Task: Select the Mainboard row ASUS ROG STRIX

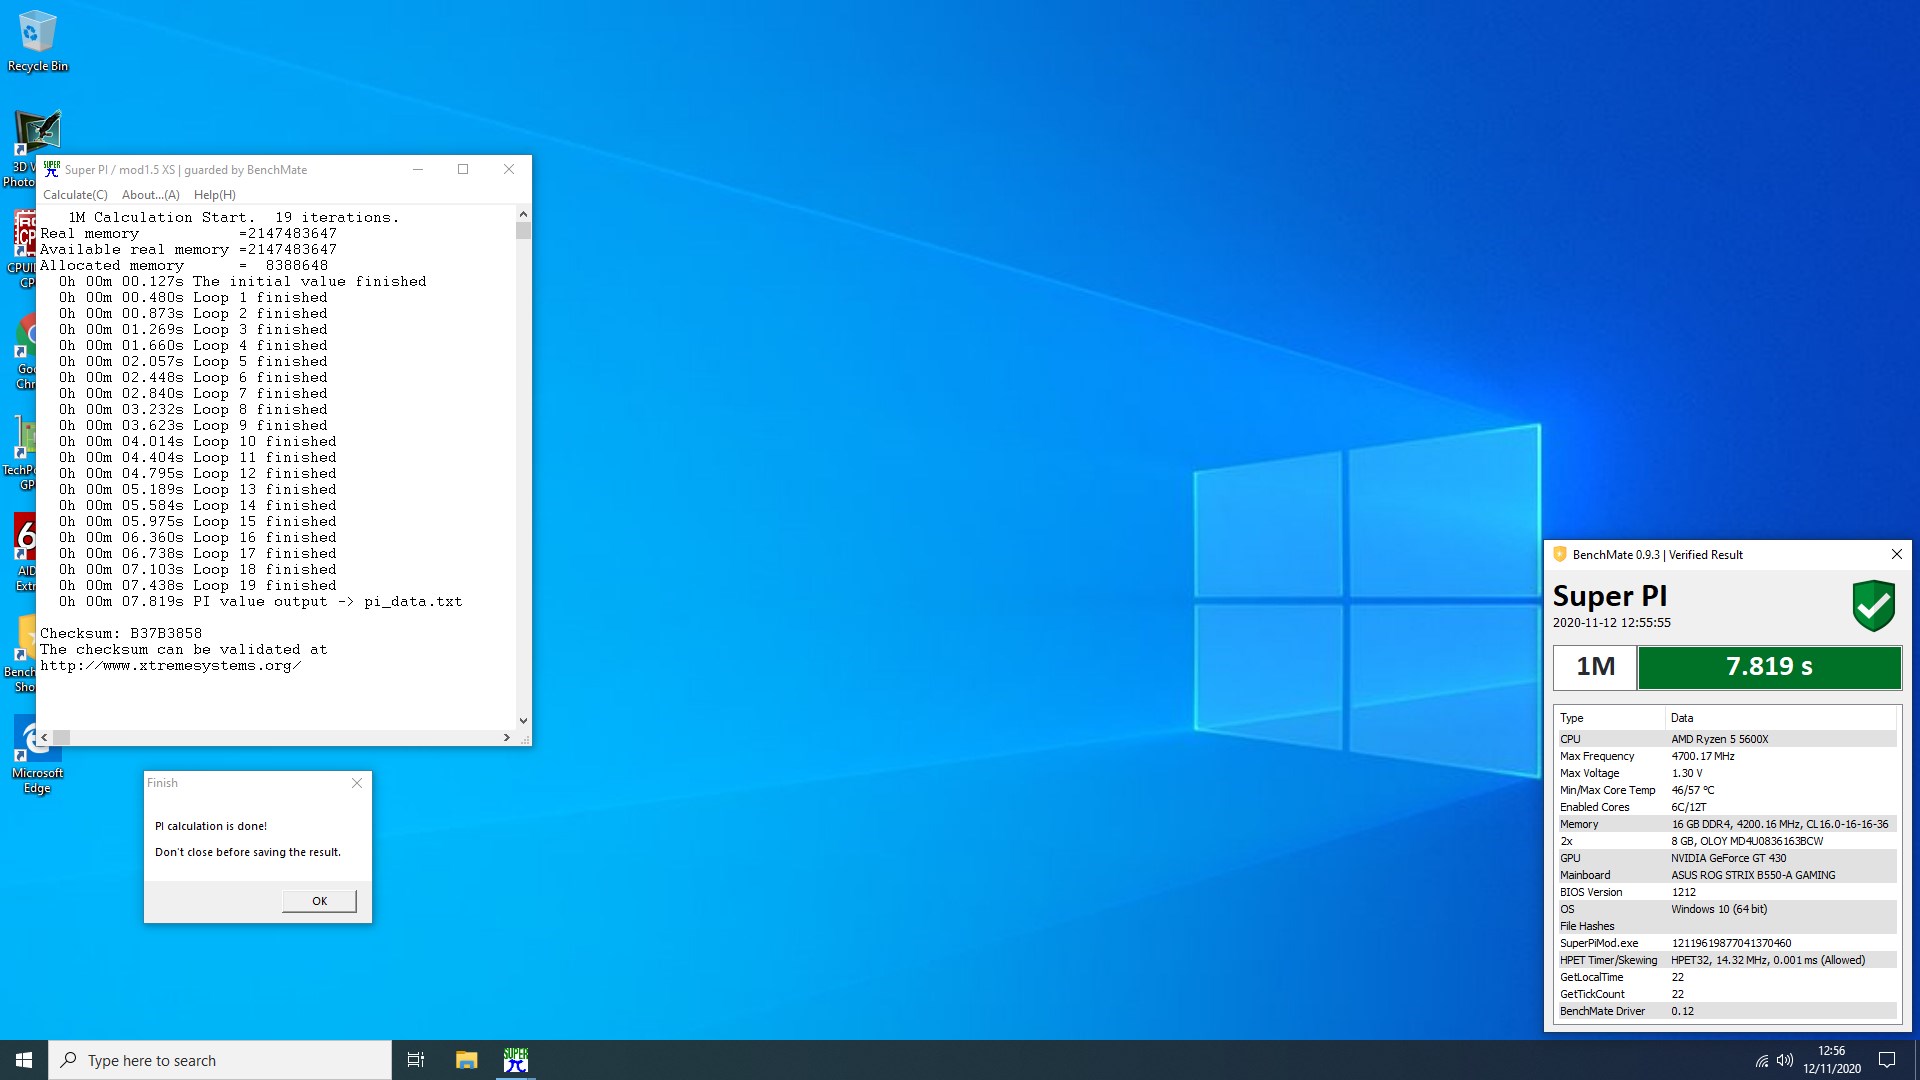Action: (1726, 875)
